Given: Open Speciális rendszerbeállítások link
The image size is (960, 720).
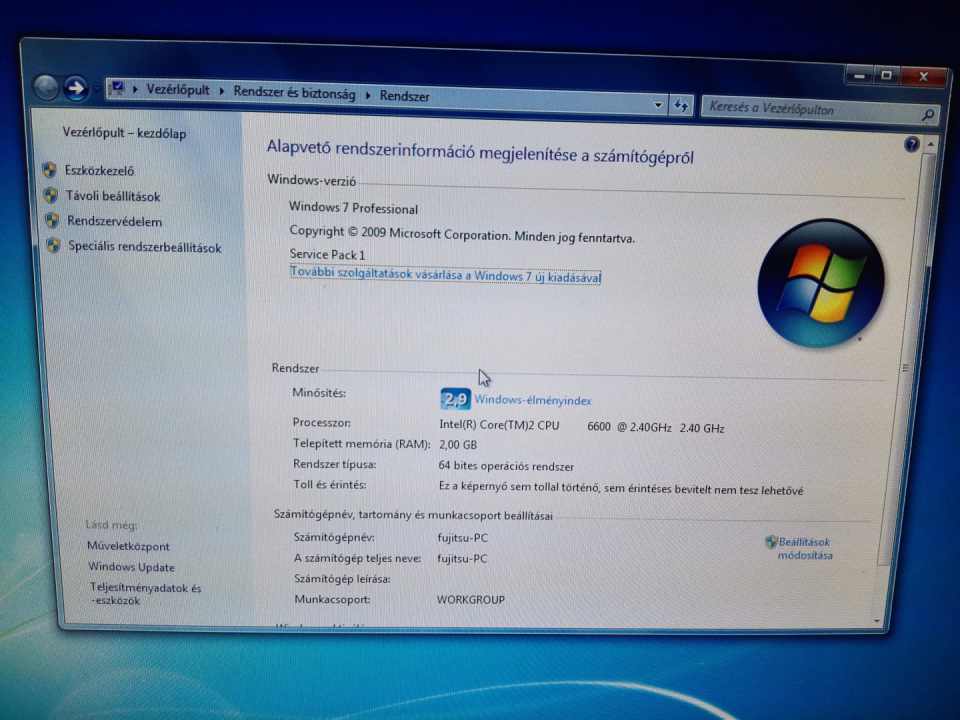Looking at the screenshot, I should tap(144, 247).
